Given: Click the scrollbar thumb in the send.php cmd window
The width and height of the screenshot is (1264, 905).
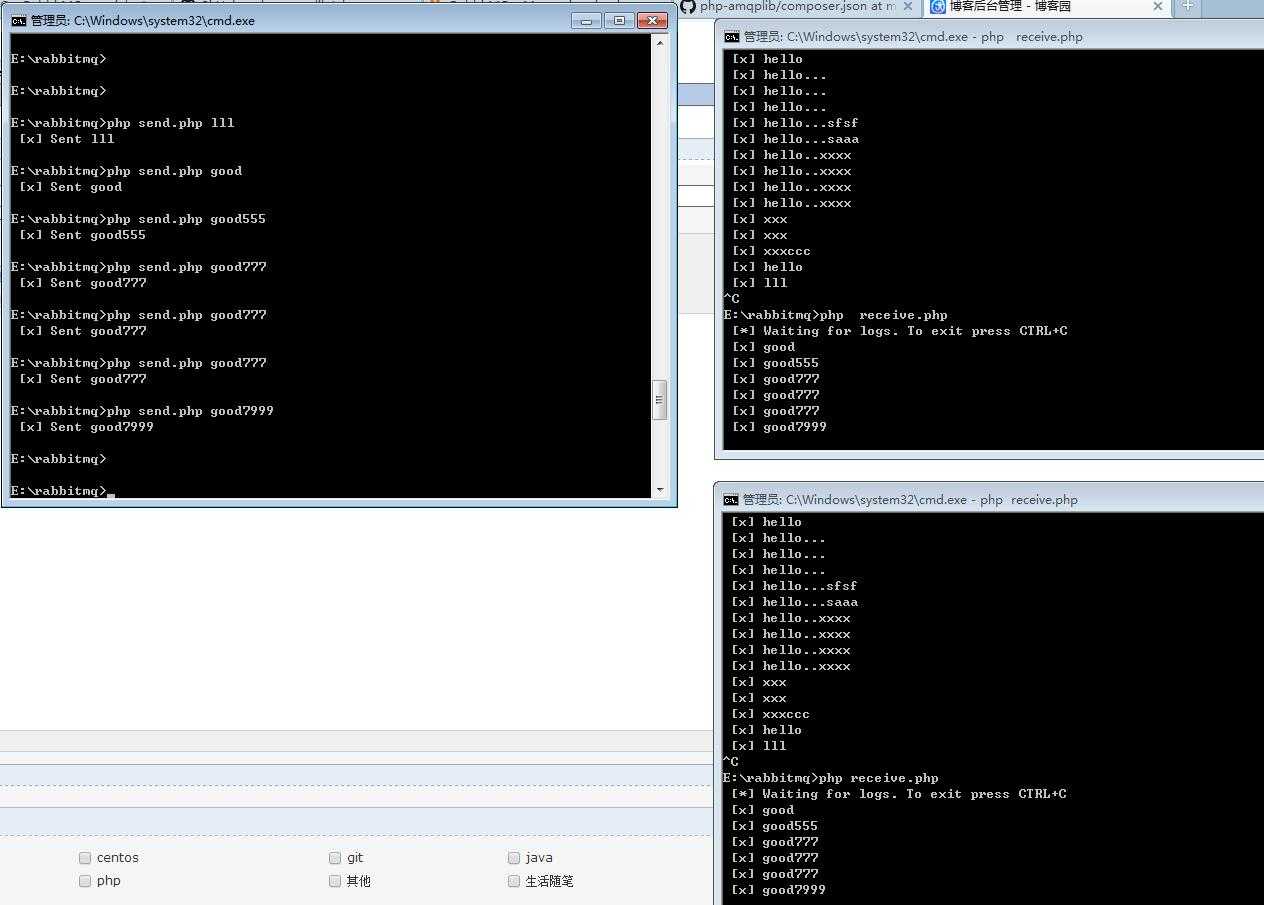Looking at the screenshot, I should pos(660,399).
